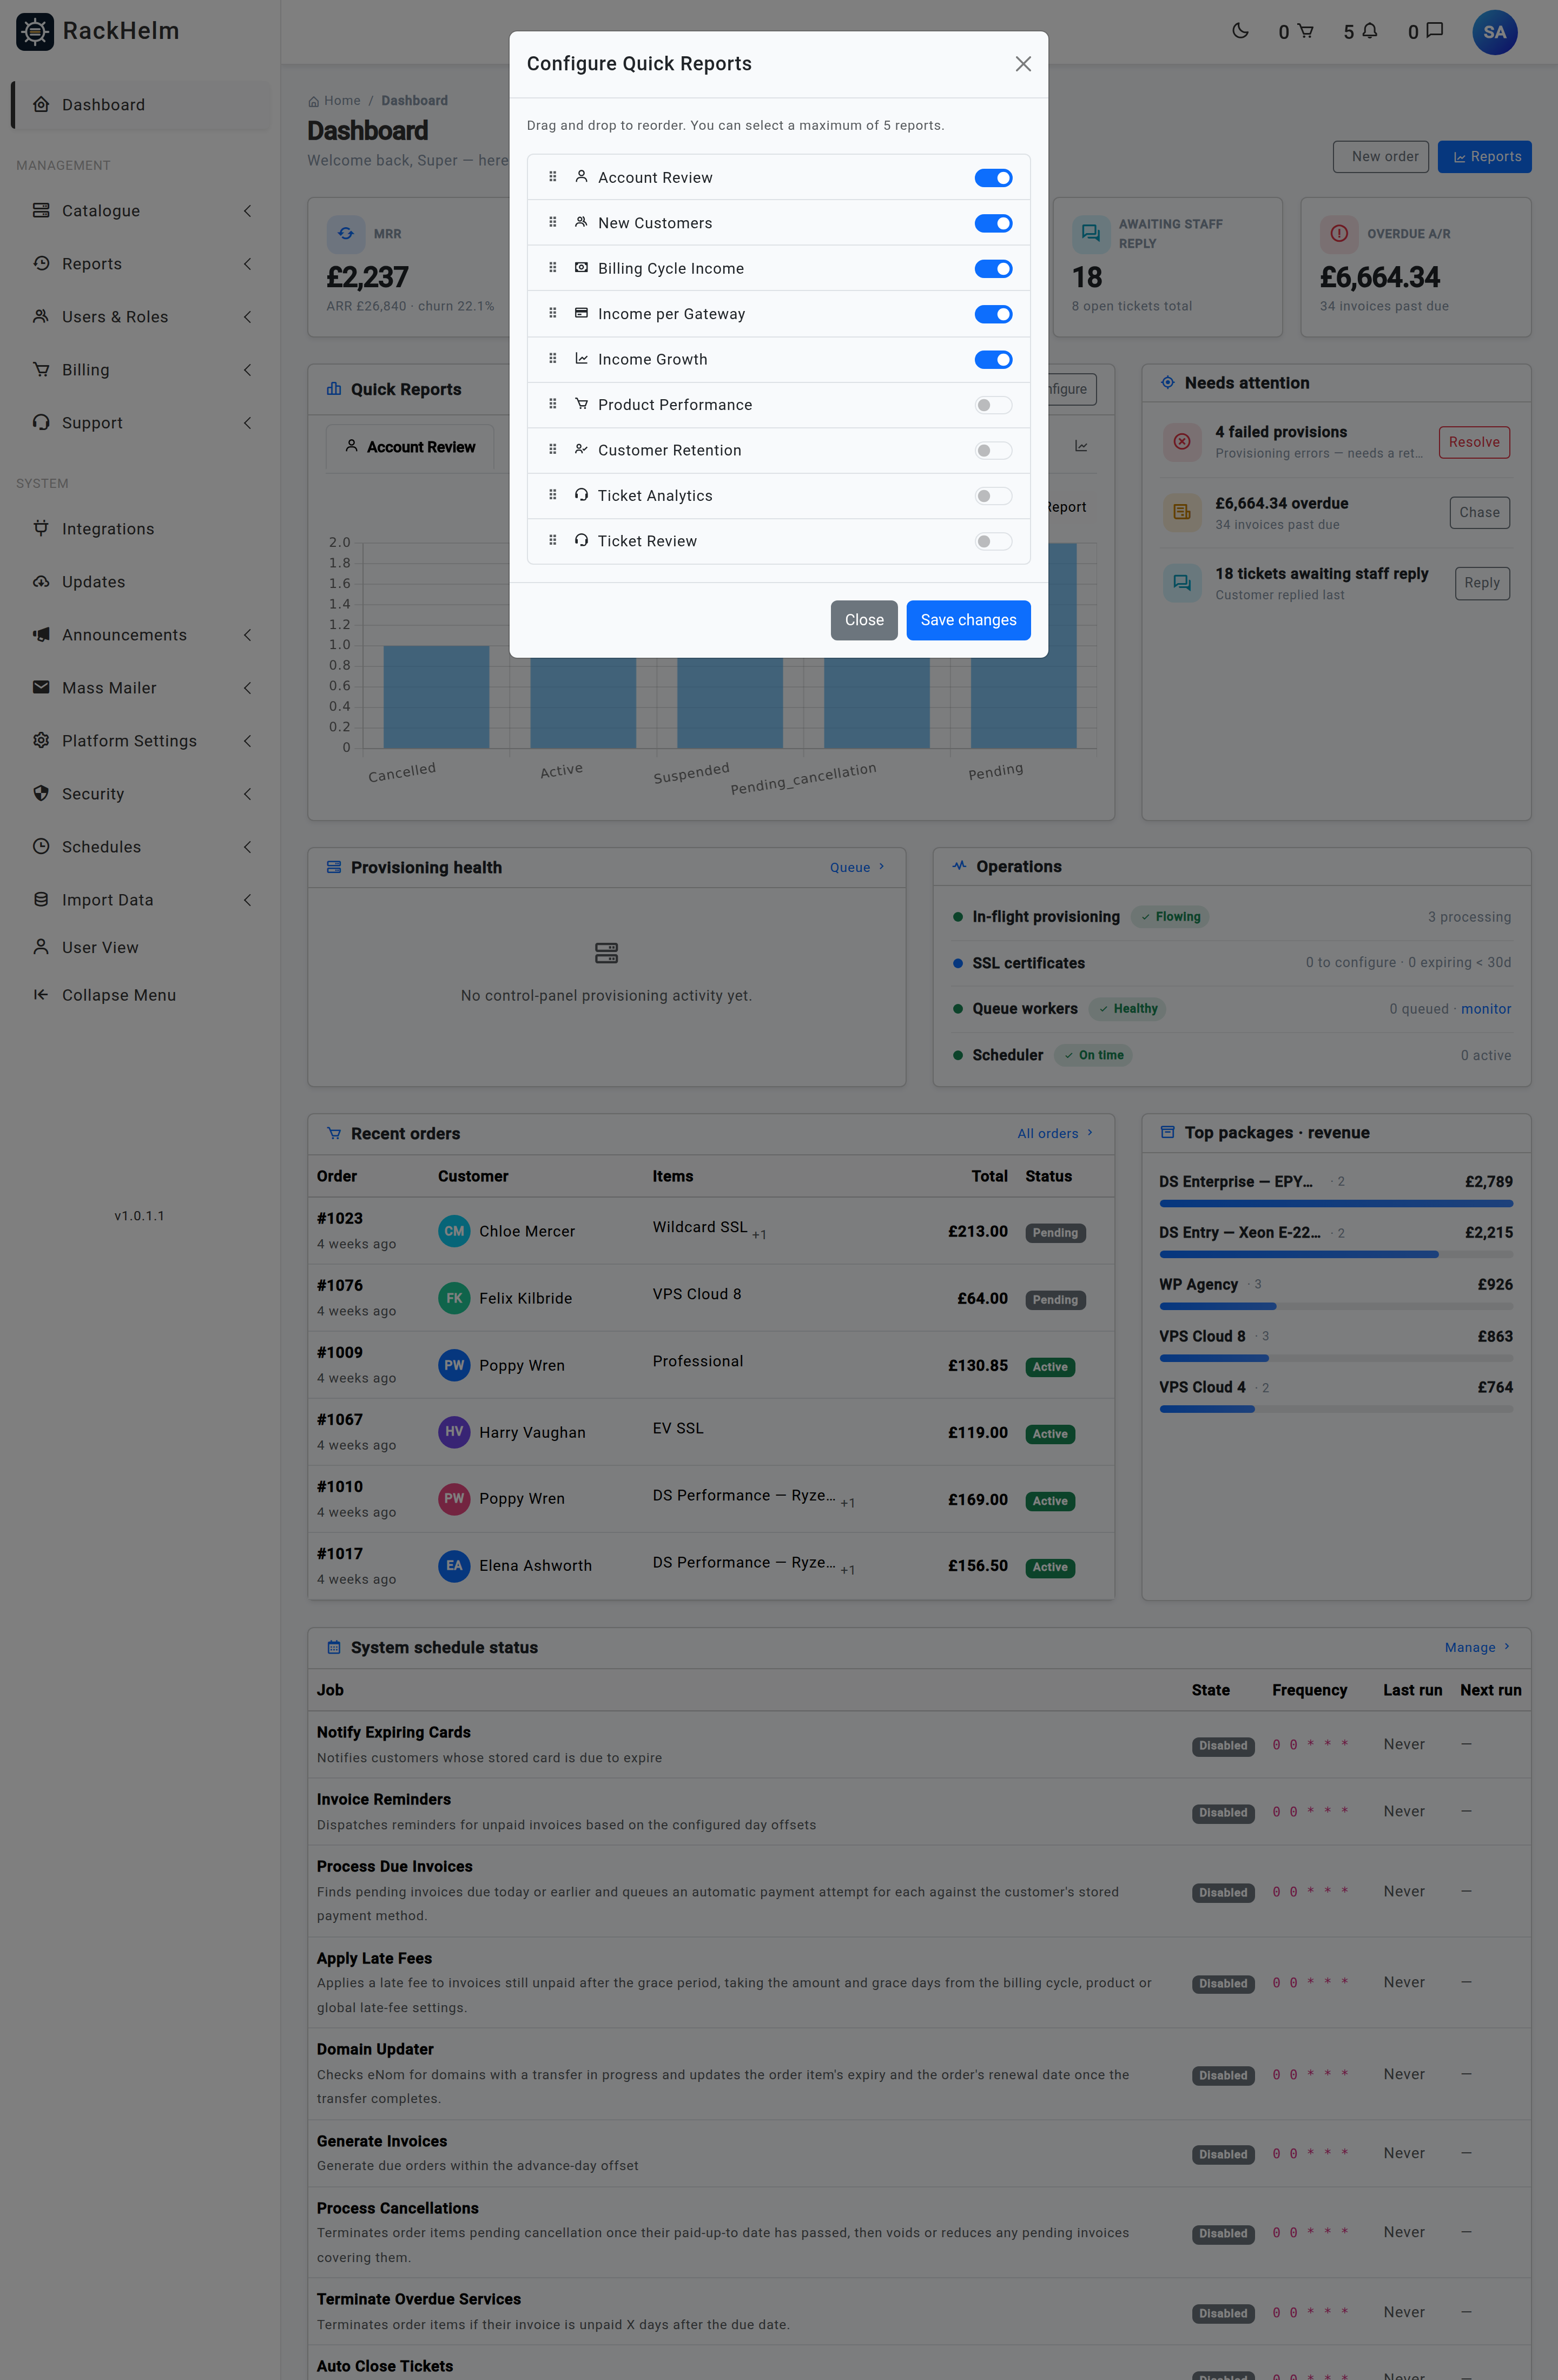This screenshot has width=1558, height=2380.
Task: Click the SA user avatar
Action: point(1494,32)
